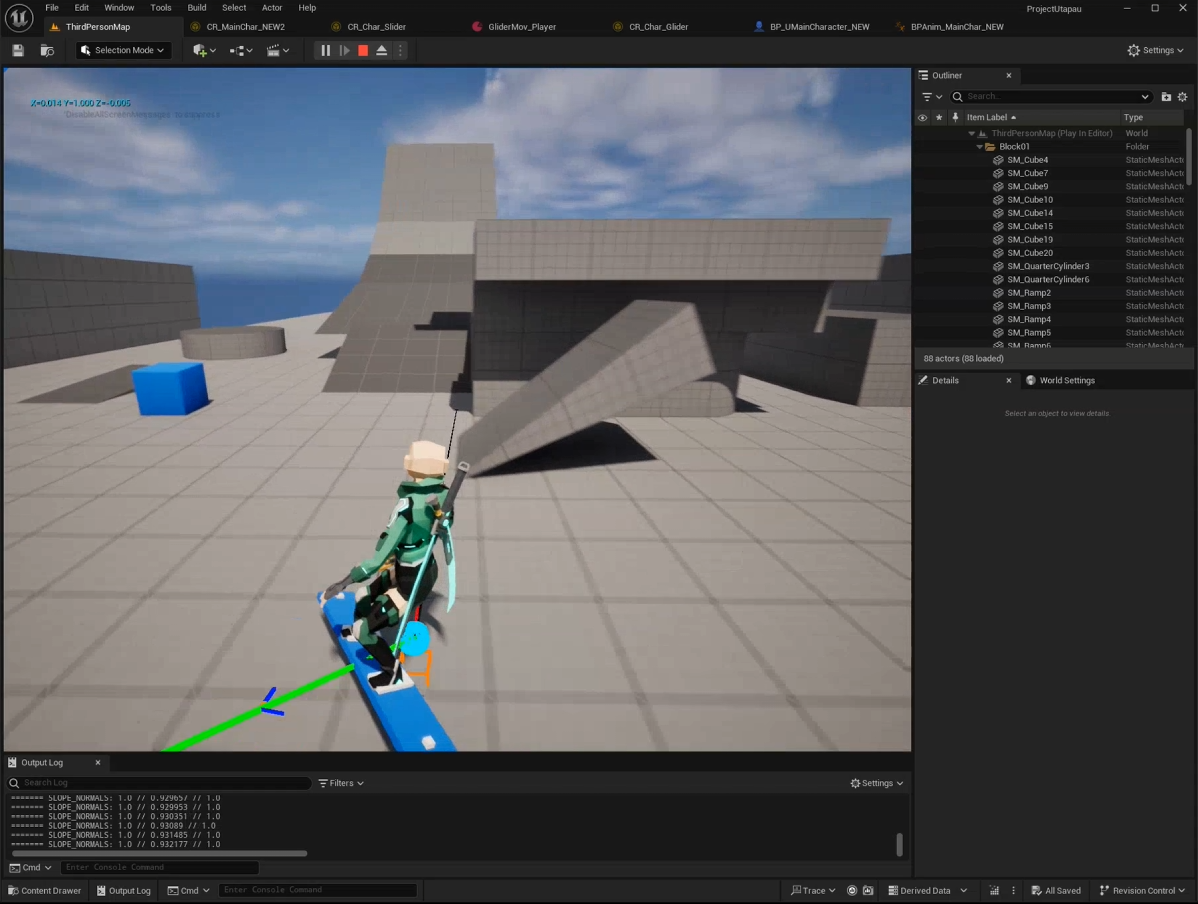The image size is (1198, 904).
Task: Open the Build menu
Action: (197, 8)
